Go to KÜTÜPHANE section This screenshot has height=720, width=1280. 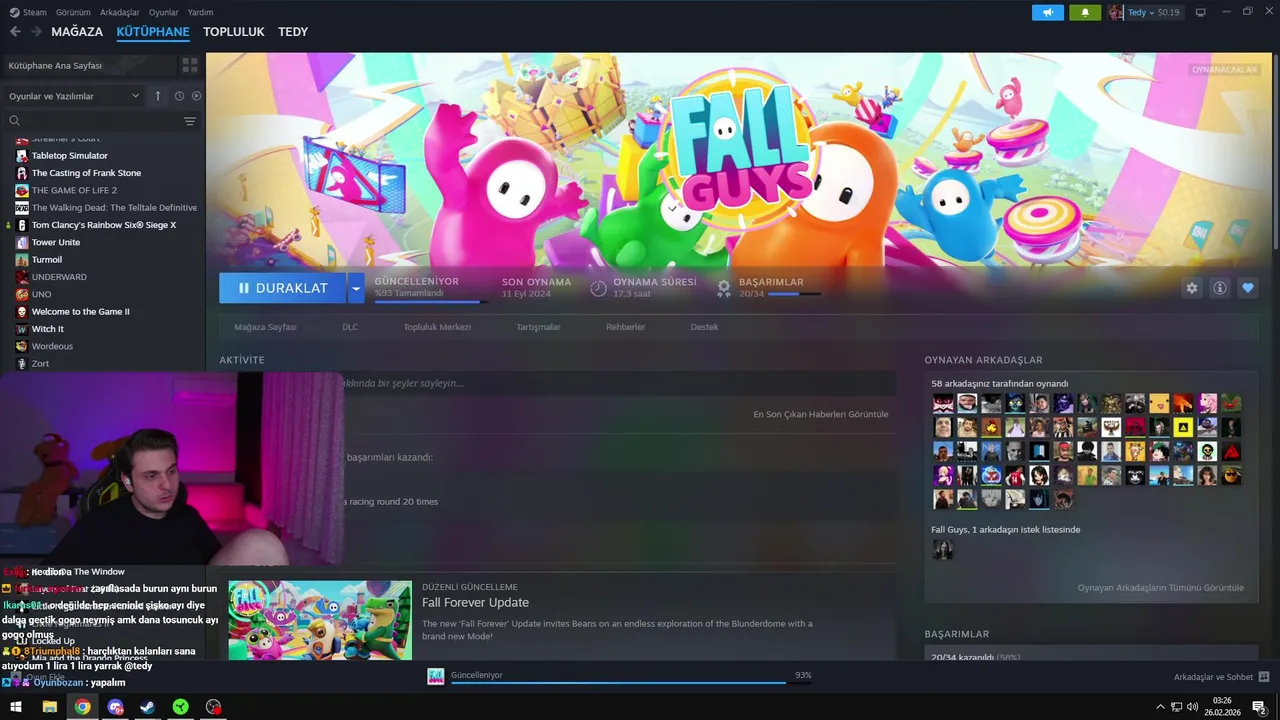153,32
